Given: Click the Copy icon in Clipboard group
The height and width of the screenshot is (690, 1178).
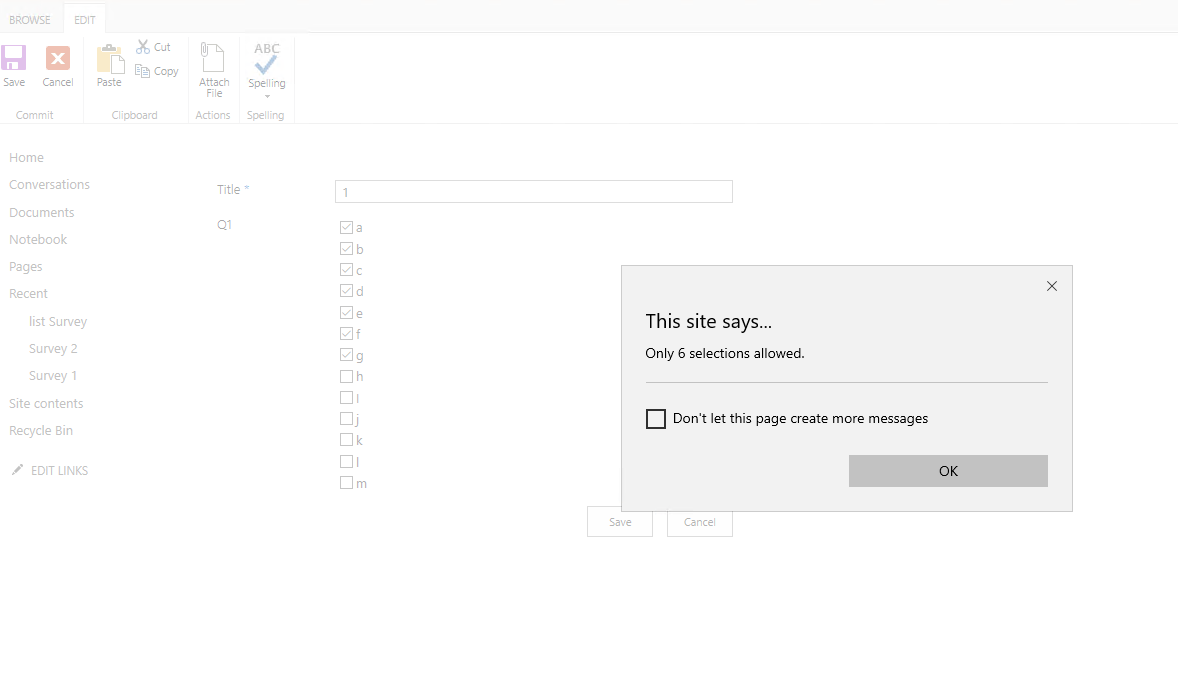Looking at the screenshot, I should click(x=143, y=71).
